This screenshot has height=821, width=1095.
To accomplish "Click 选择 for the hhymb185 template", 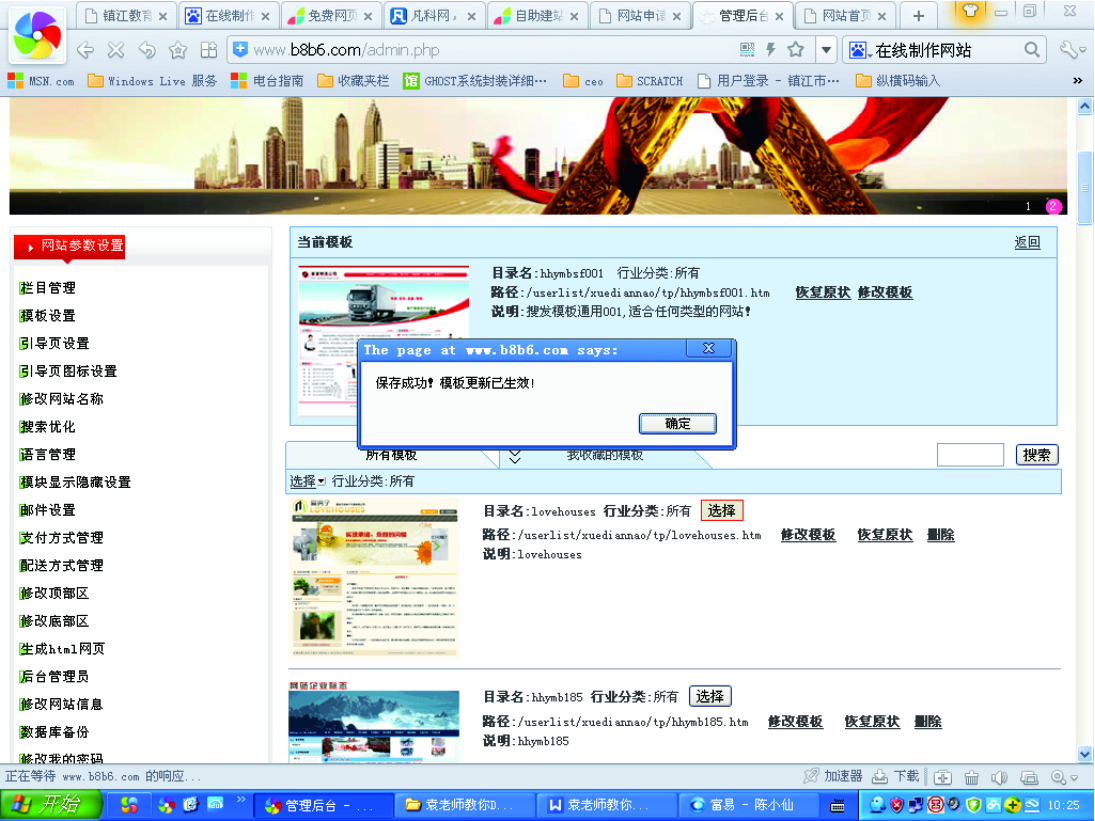I will 710,696.
